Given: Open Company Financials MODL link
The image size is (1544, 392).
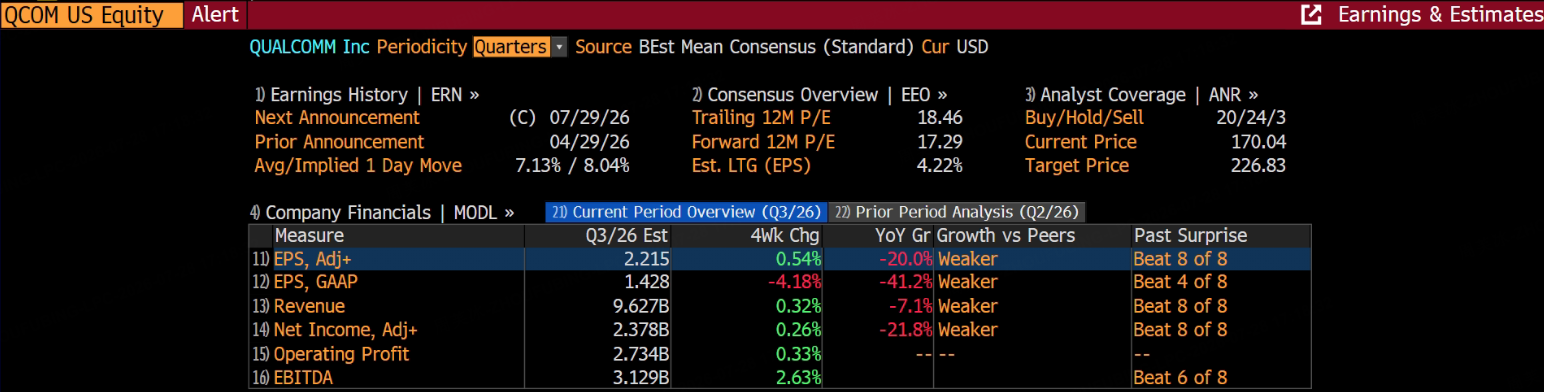Looking at the screenshot, I should pyautogui.click(x=382, y=212).
